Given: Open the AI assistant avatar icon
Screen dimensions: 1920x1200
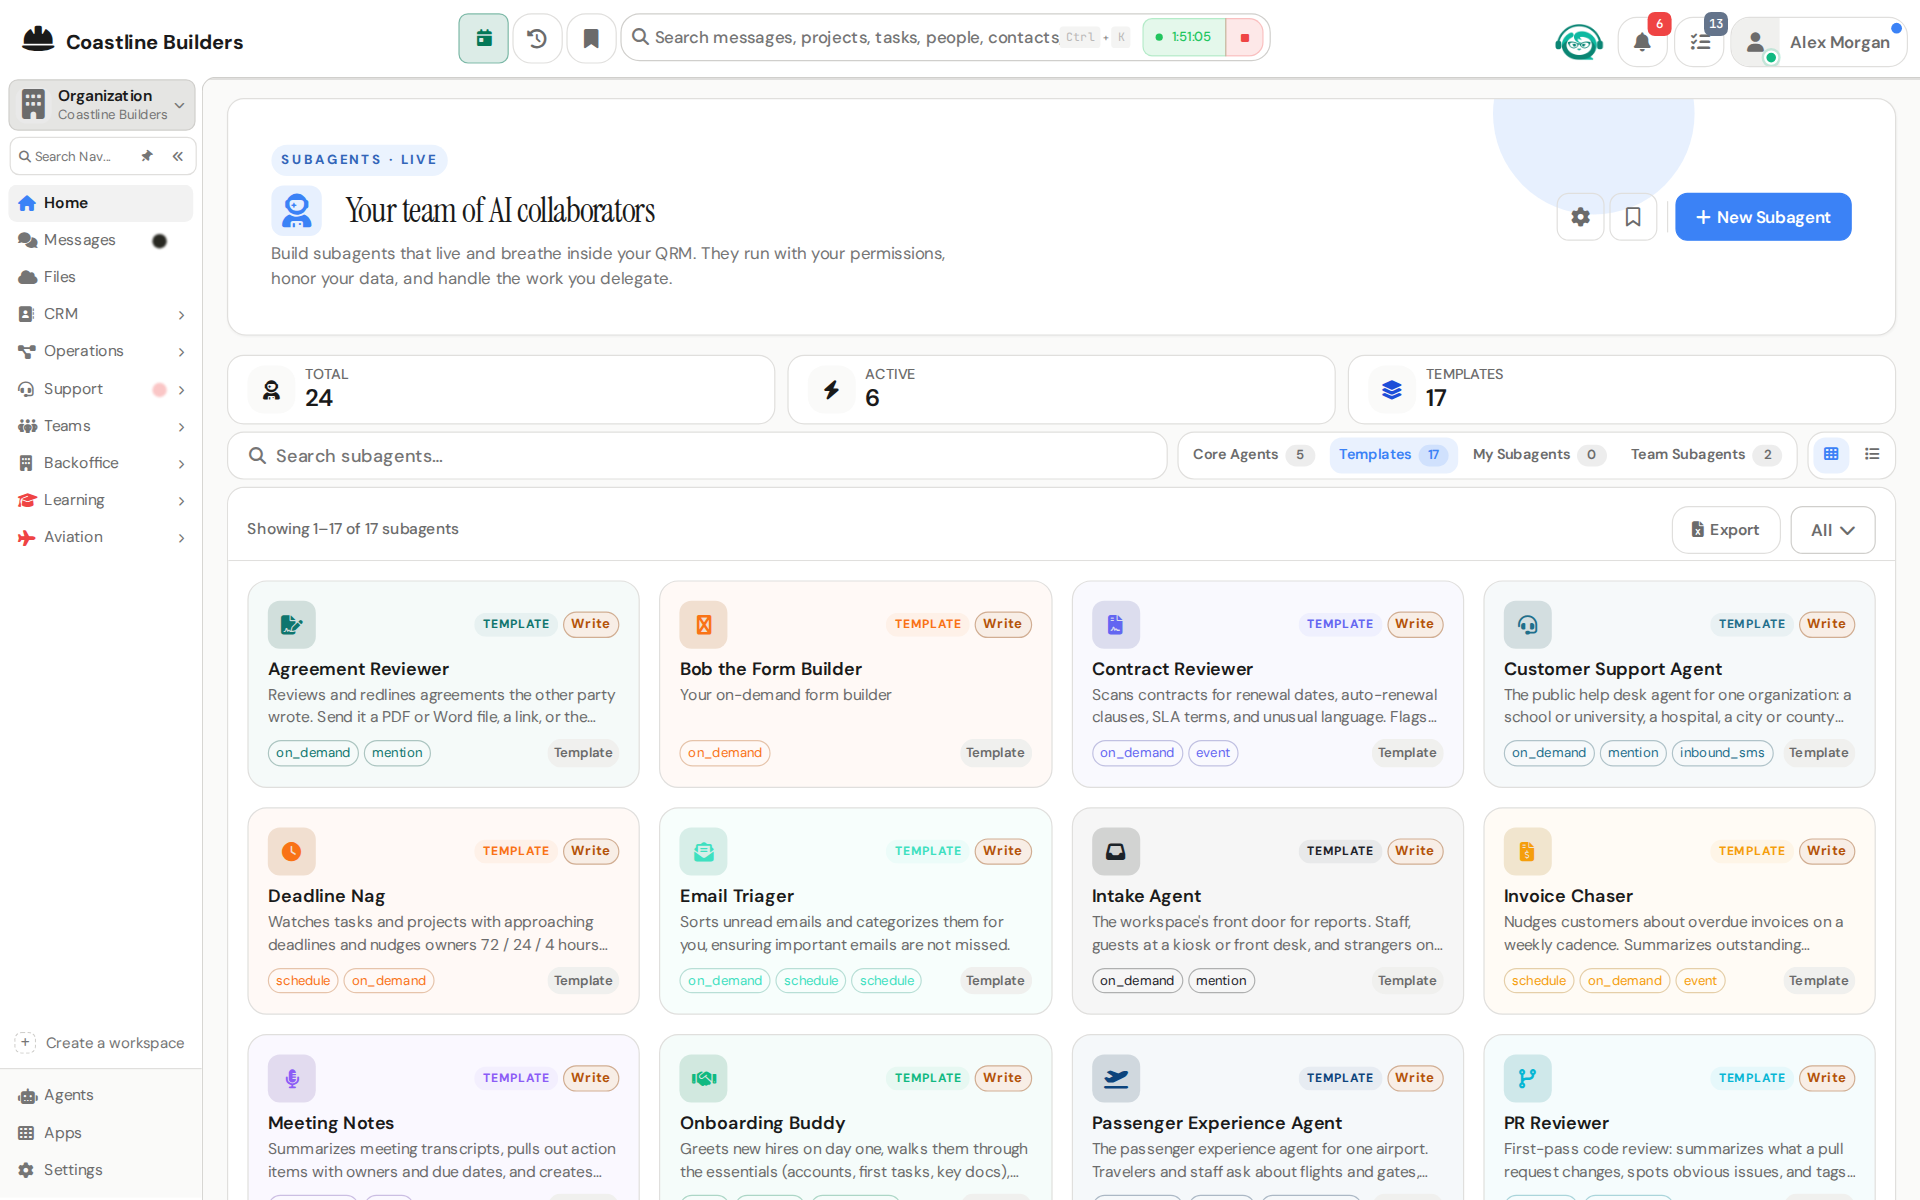Looking at the screenshot, I should pos(1579,42).
